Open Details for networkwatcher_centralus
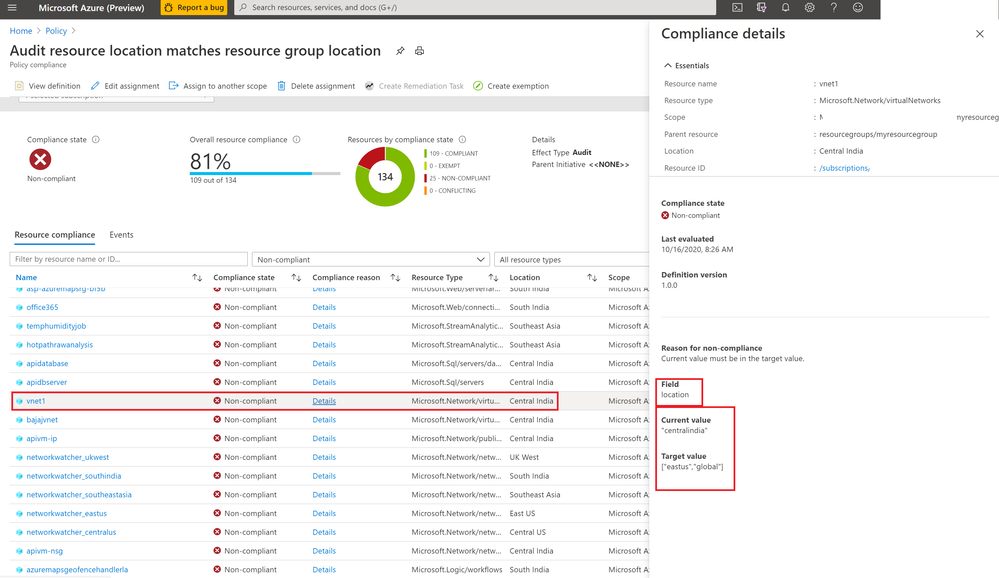Viewport: 999px width, 578px height. tap(324, 532)
